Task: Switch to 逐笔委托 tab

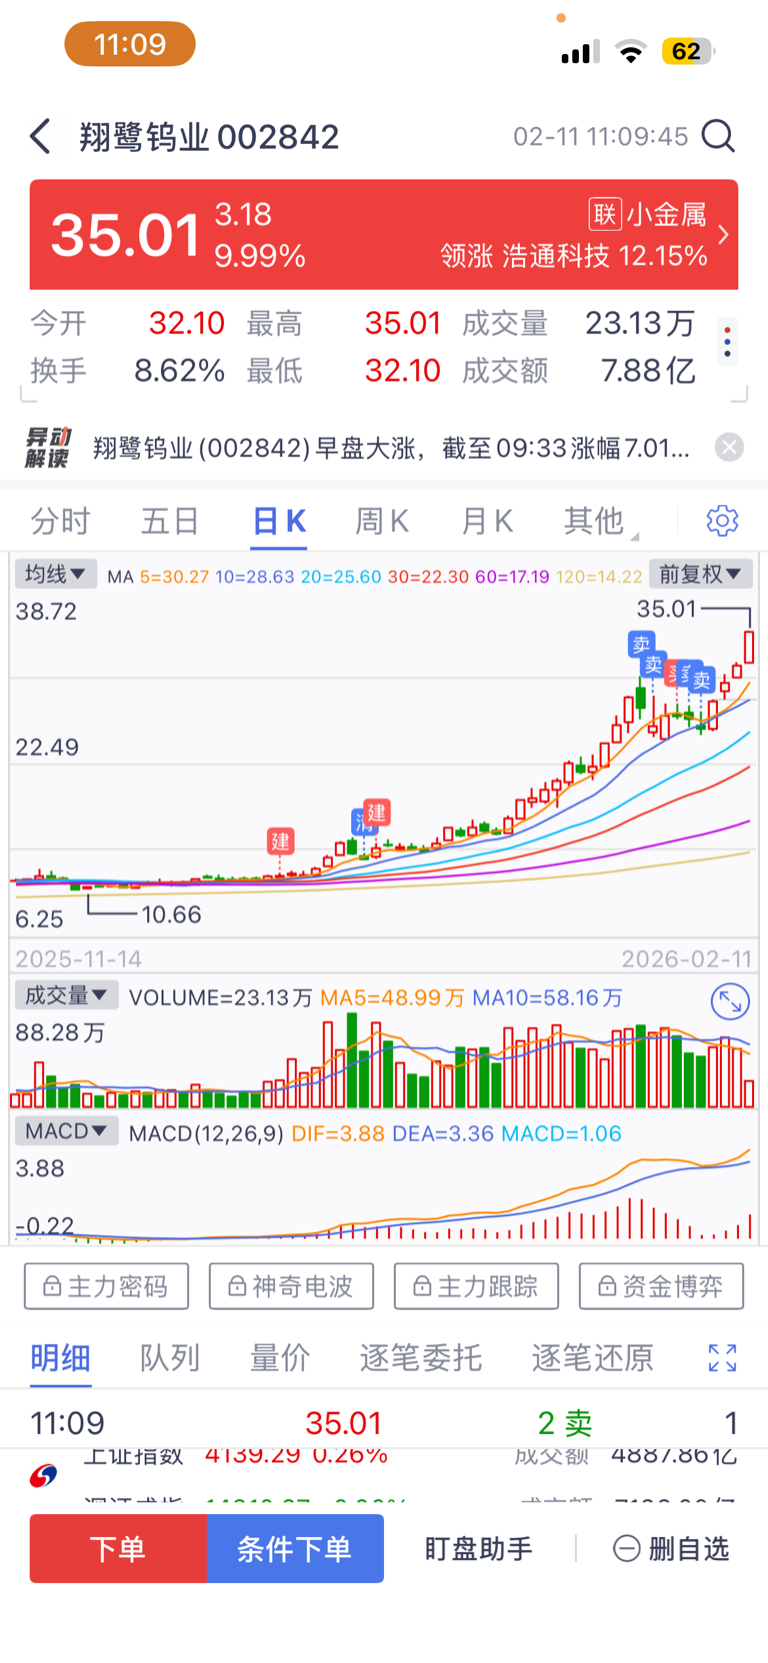Action: click(x=421, y=1357)
